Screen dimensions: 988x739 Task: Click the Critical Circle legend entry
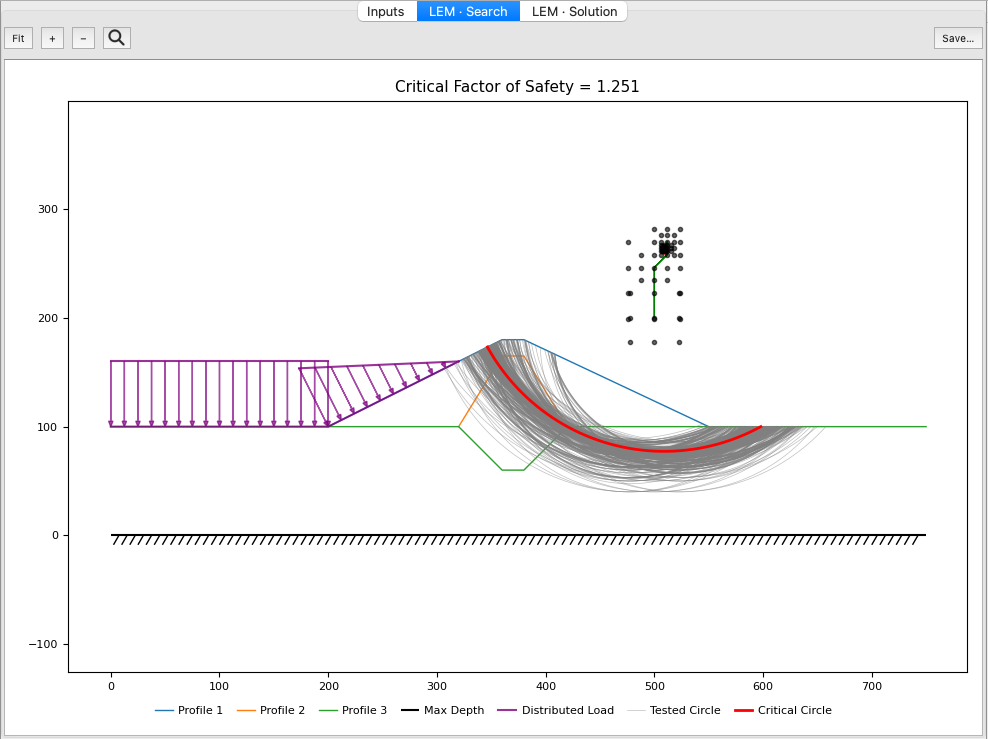pyautogui.click(x=783, y=710)
